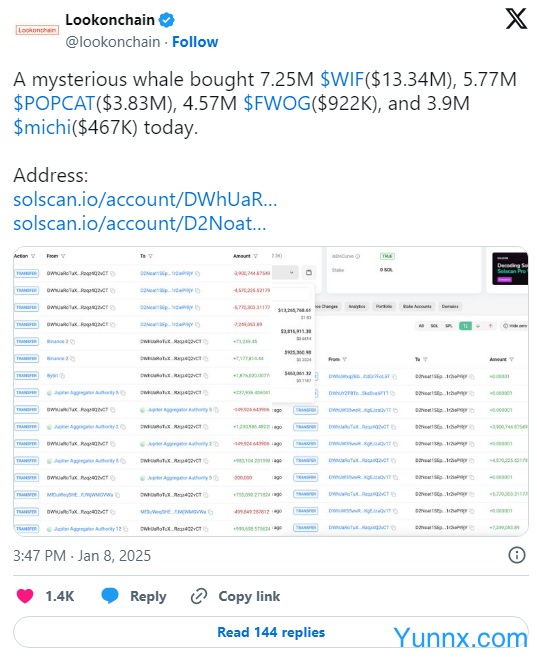
Task: Open the Lookonchain profile avatar
Action: tap(37, 30)
